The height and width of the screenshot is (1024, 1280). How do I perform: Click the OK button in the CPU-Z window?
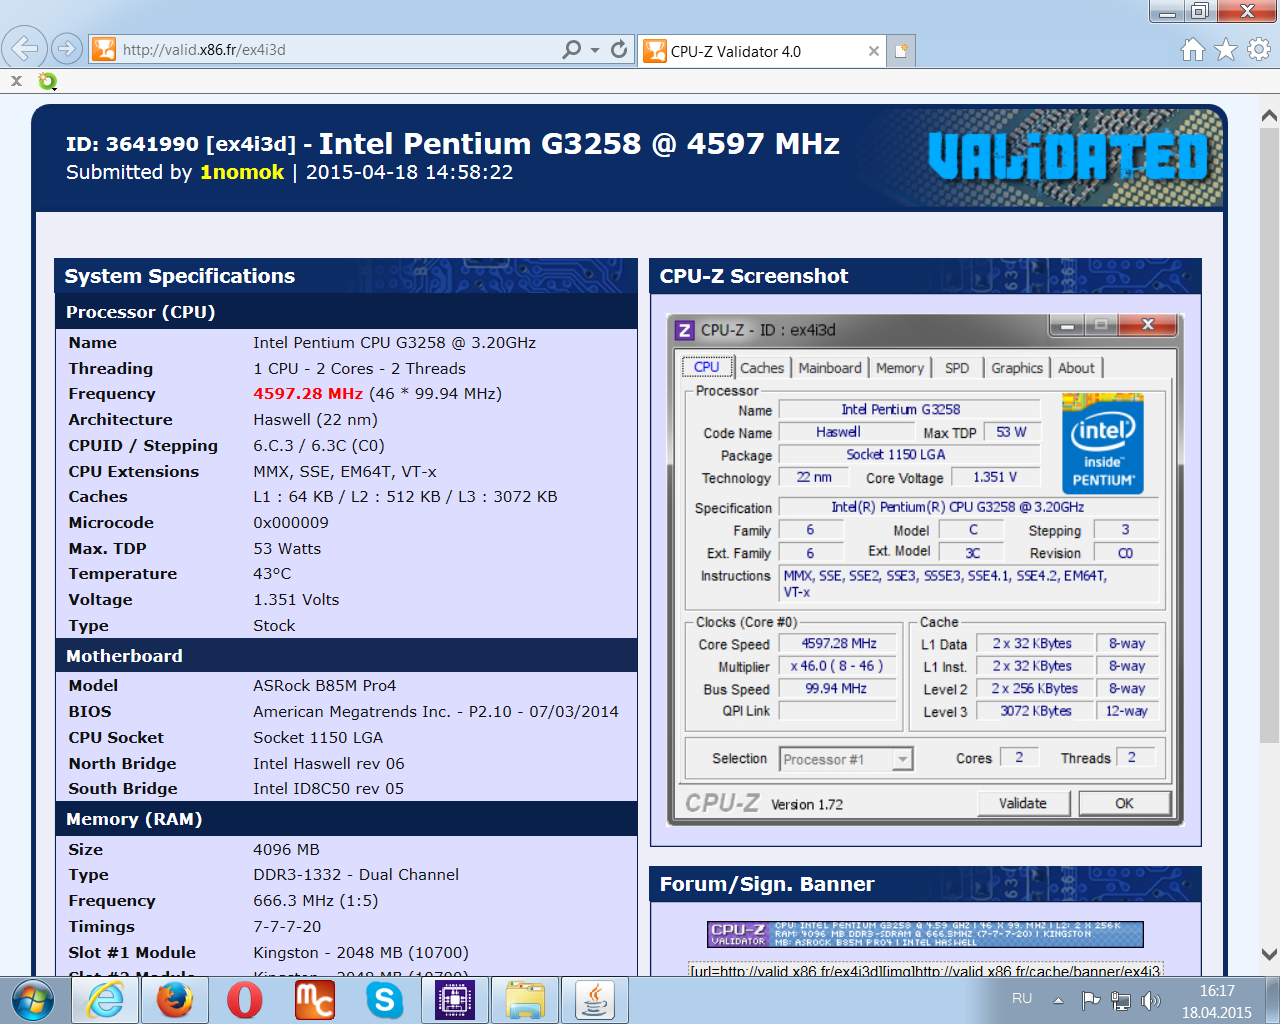[x=1124, y=803]
